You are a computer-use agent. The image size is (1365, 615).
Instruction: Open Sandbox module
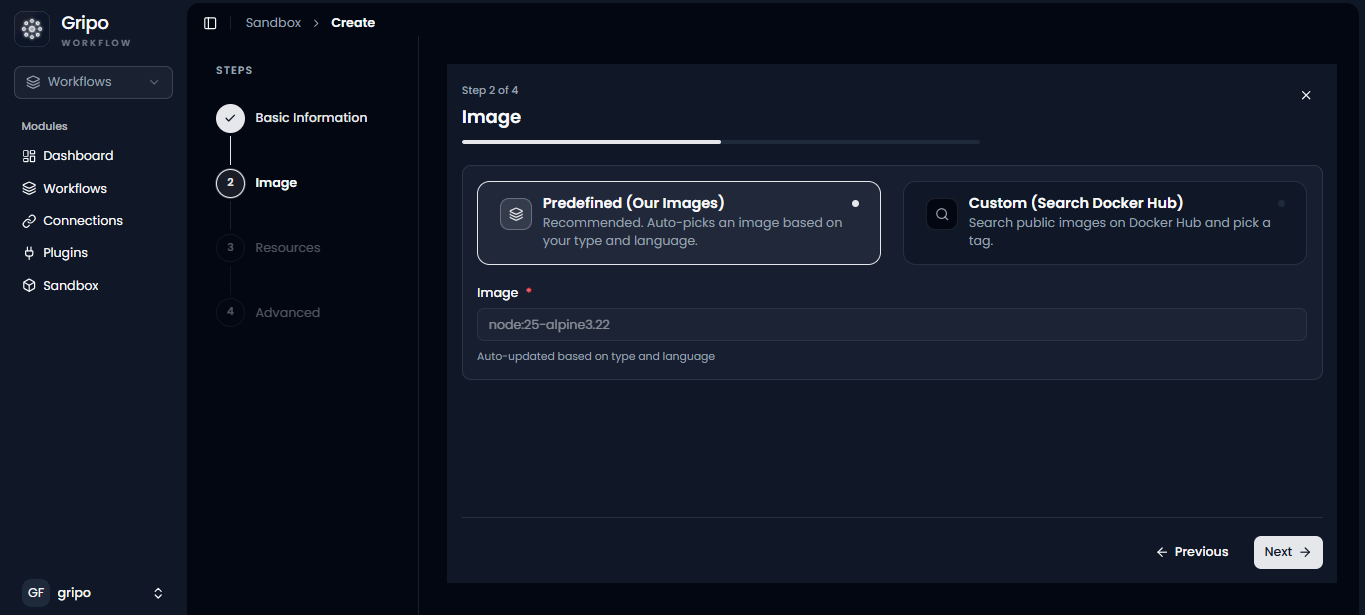click(71, 286)
